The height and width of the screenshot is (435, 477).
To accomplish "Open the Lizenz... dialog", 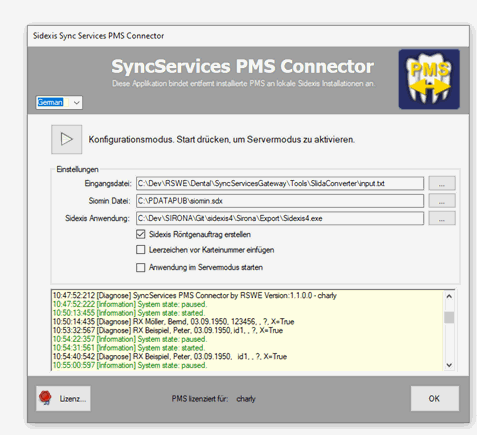I will coord(63,398).
